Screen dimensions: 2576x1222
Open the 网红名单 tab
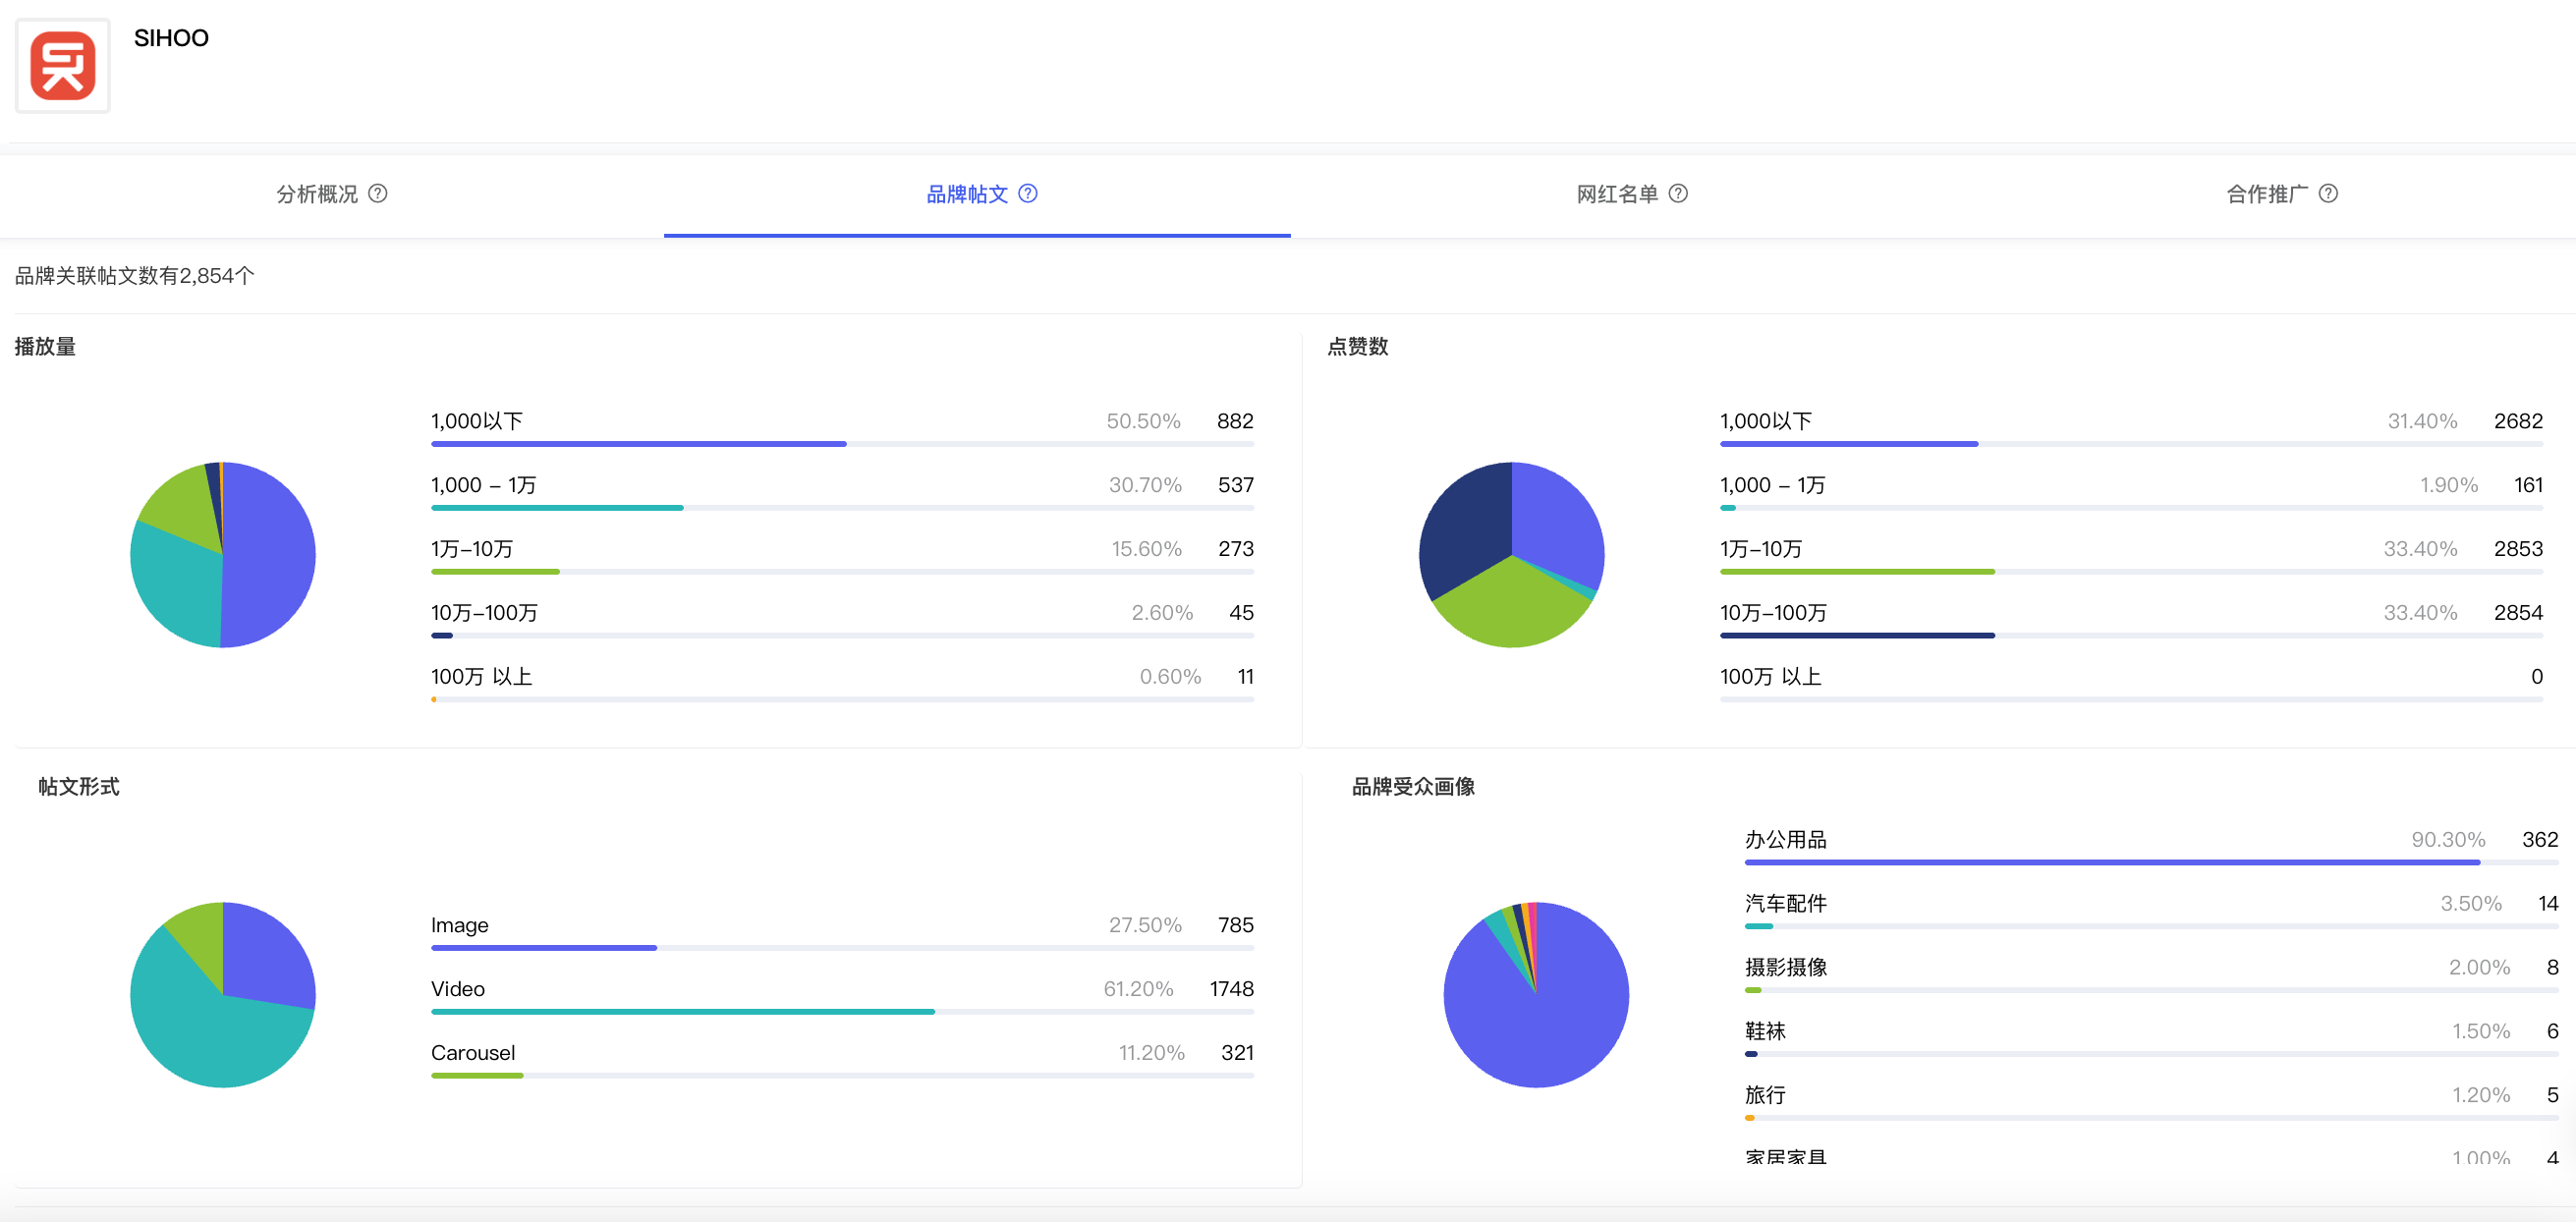(1616, 194)
